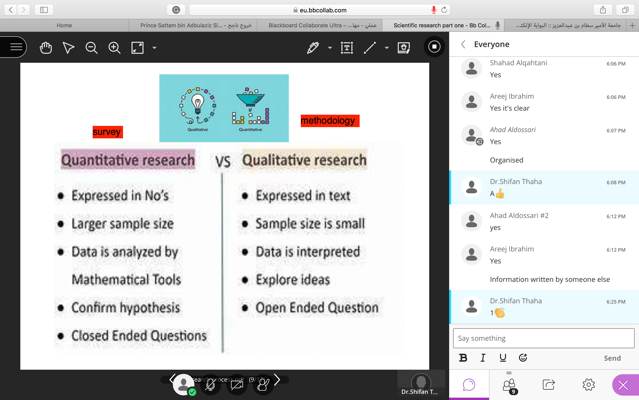Open emoji picker in chat
Viewport: 639px width, 400px height.
pos(523,358)
